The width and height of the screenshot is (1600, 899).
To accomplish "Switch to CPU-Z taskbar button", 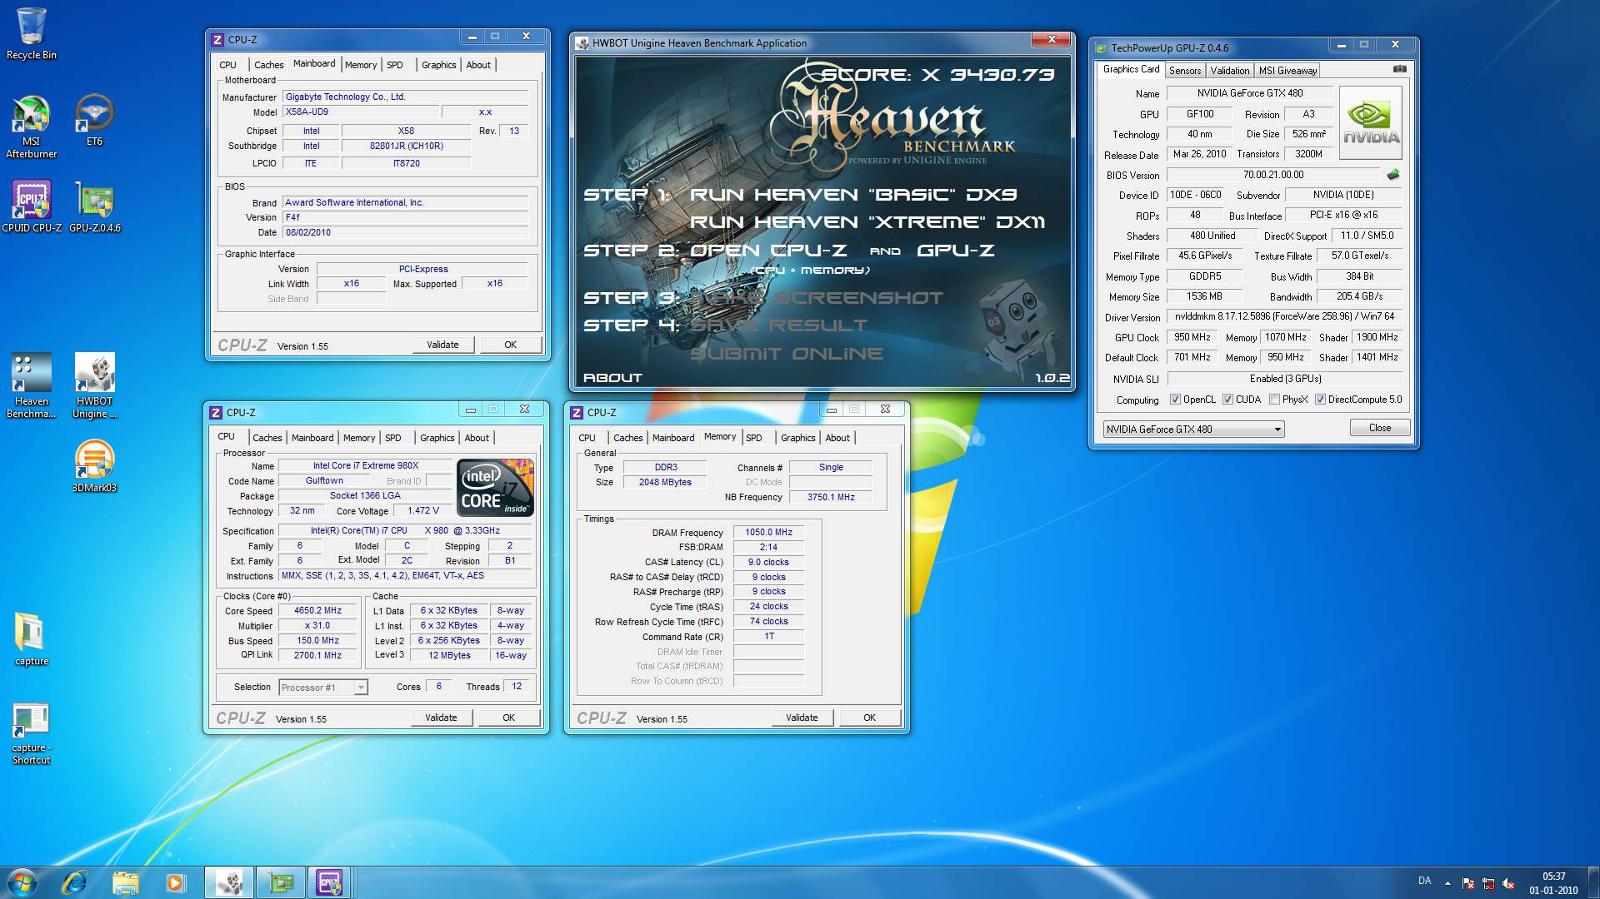I will click(330, 882).
